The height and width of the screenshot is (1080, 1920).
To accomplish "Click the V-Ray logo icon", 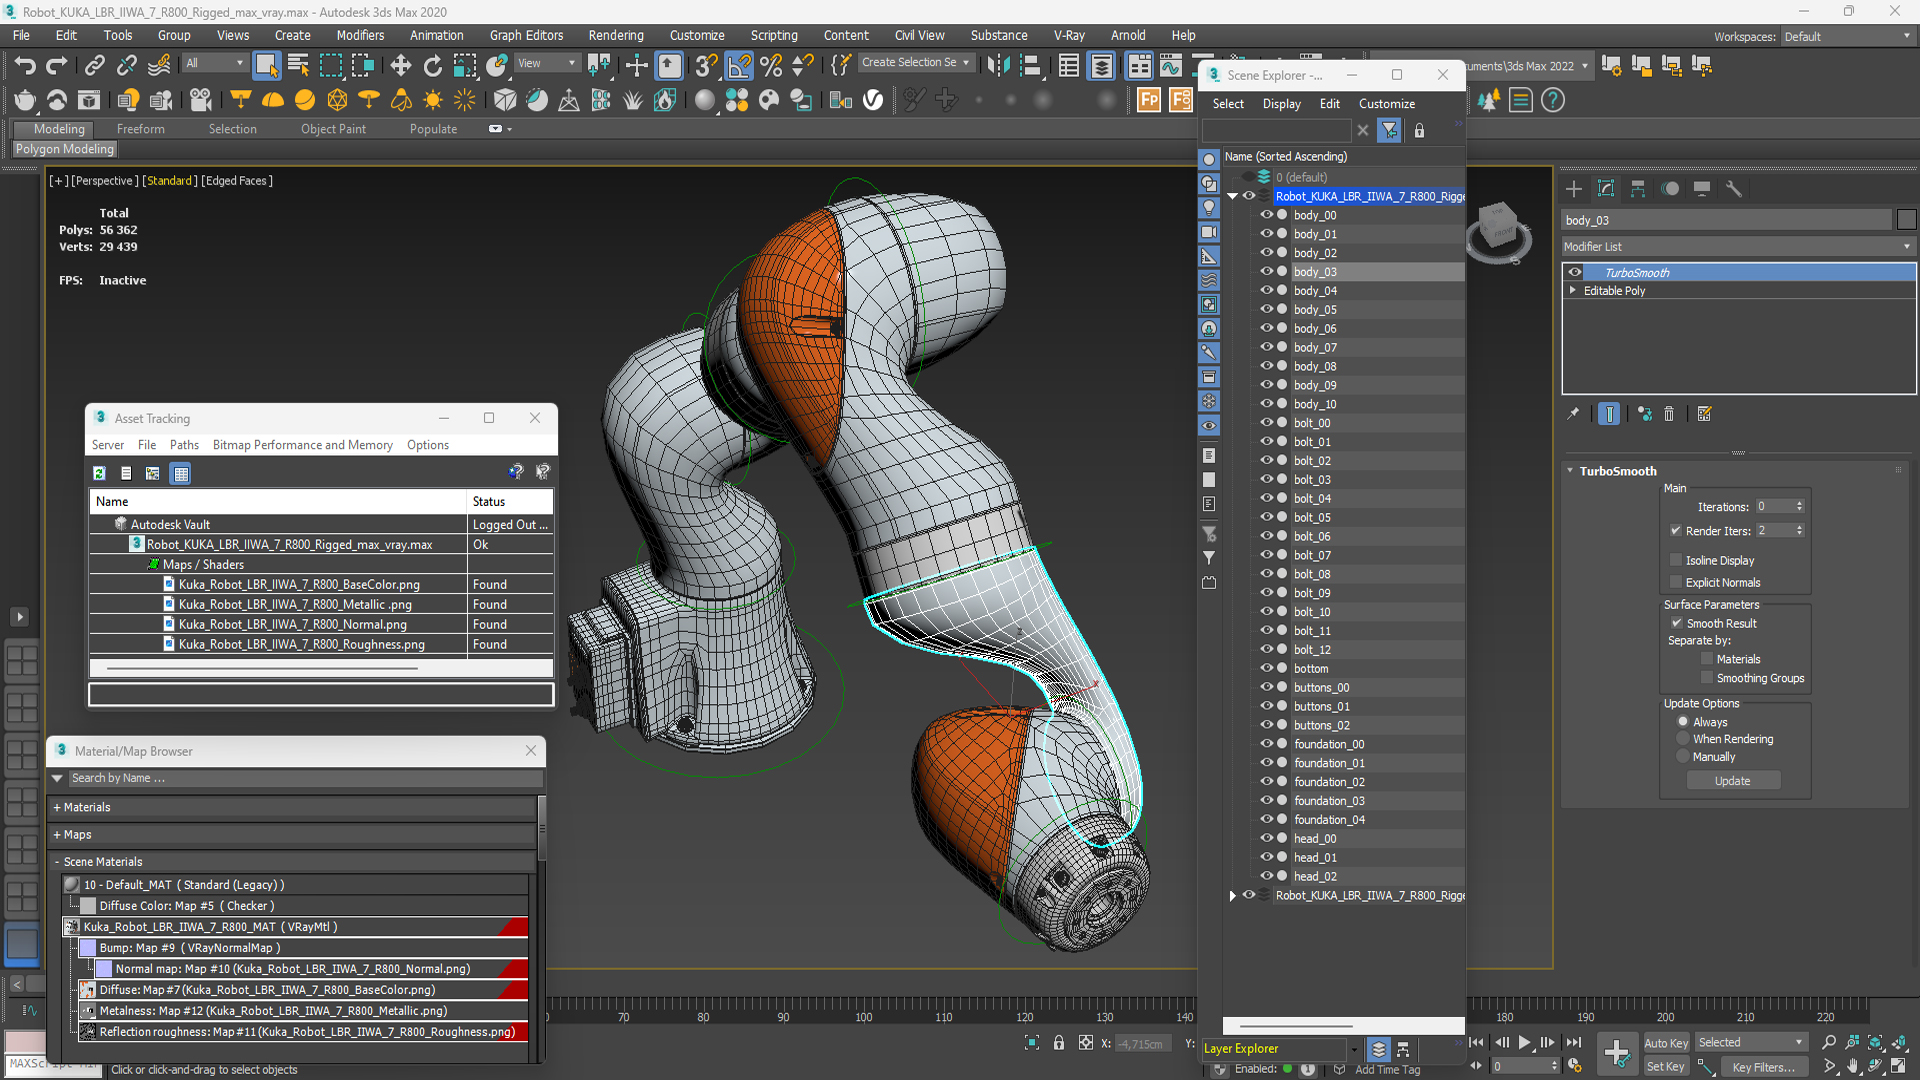I will click(873, 100).
